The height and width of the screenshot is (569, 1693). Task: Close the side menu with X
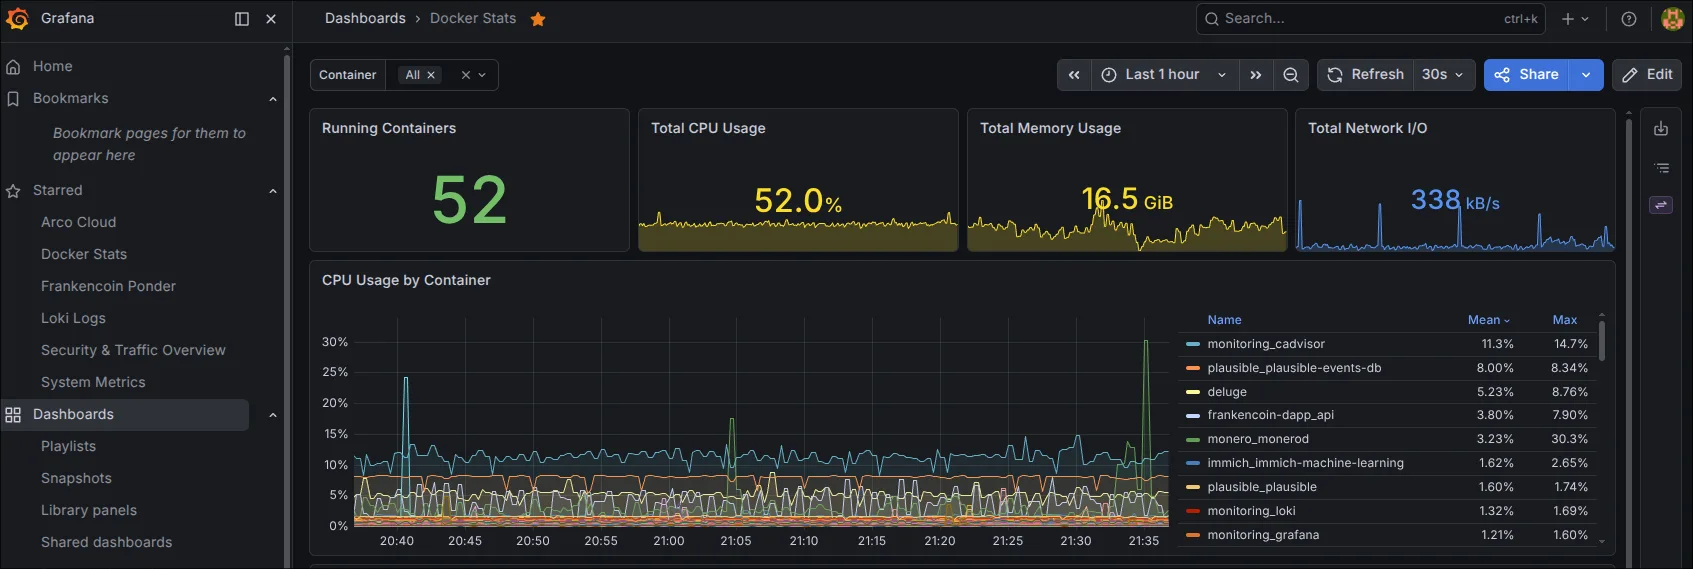pos(271,19)
